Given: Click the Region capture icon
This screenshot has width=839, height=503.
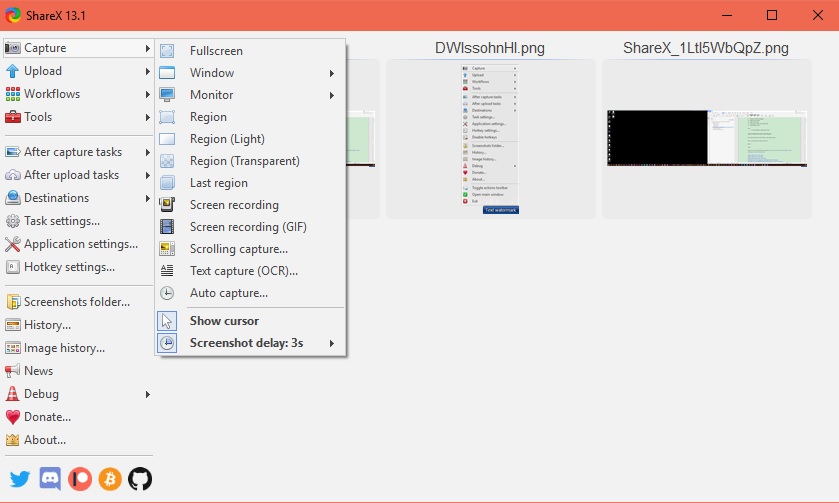Looking at the screenshot, I should (x=167, y=117).
